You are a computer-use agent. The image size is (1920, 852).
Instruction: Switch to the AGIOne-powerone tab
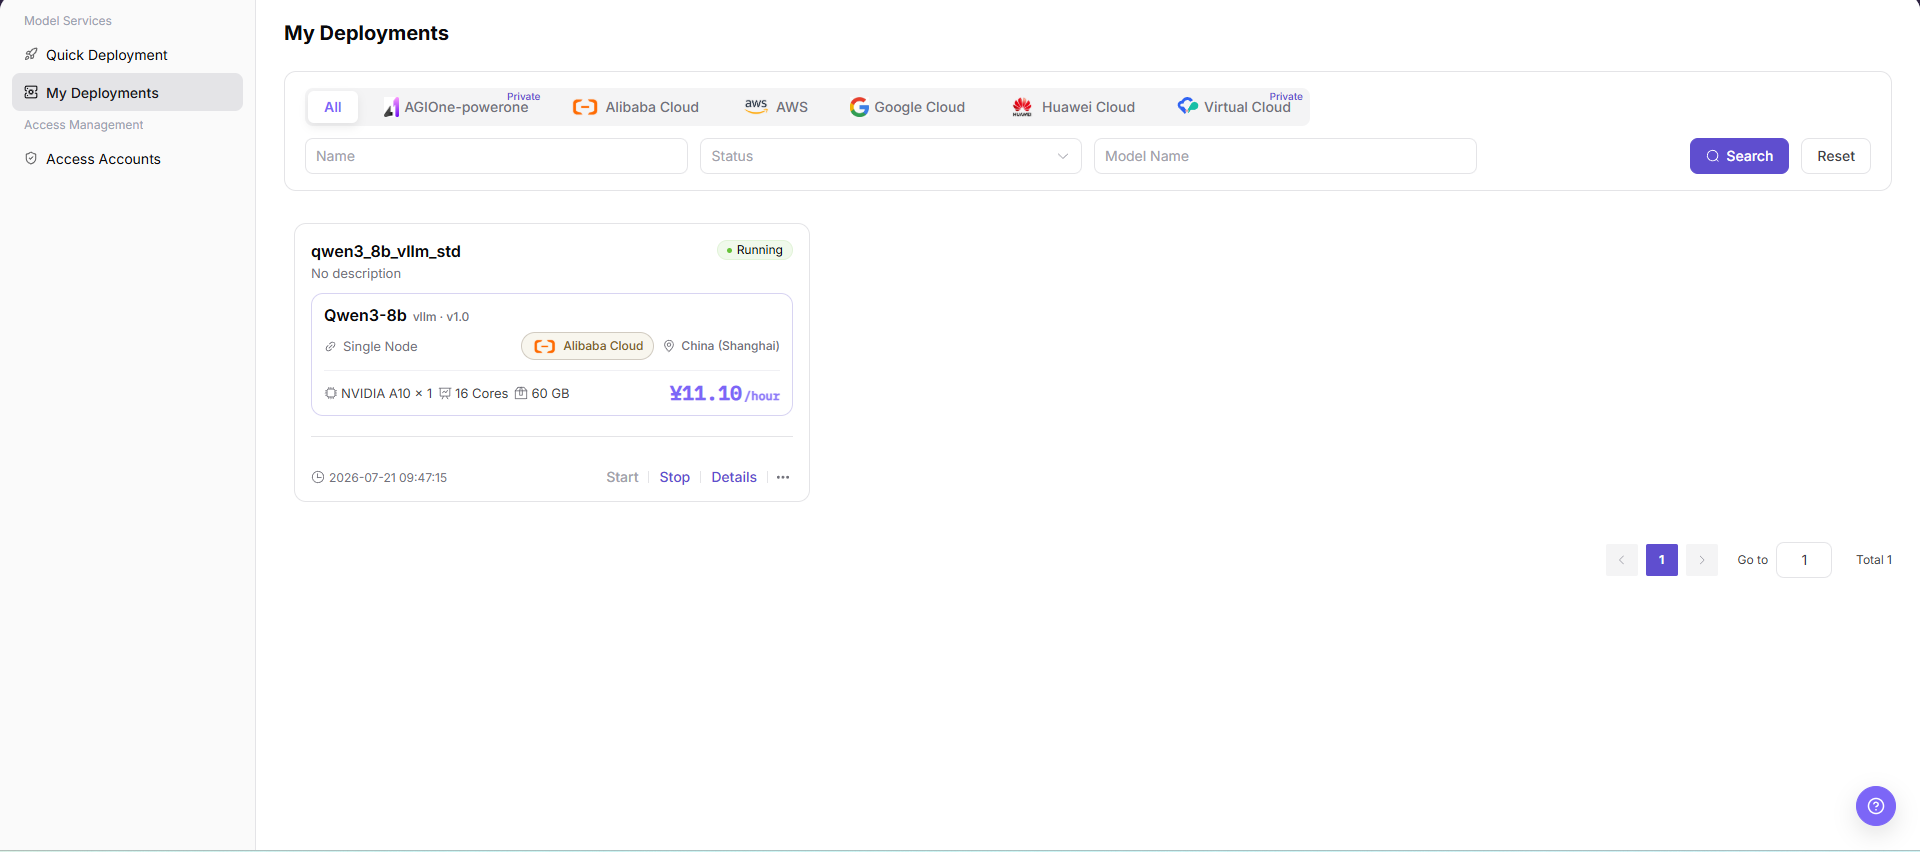pos(461,107)
